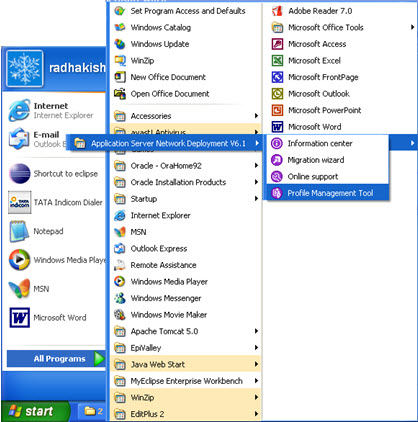Start Microsoft FrontPage via its icon
Screen dimensions: 418x422
point(277,77)
